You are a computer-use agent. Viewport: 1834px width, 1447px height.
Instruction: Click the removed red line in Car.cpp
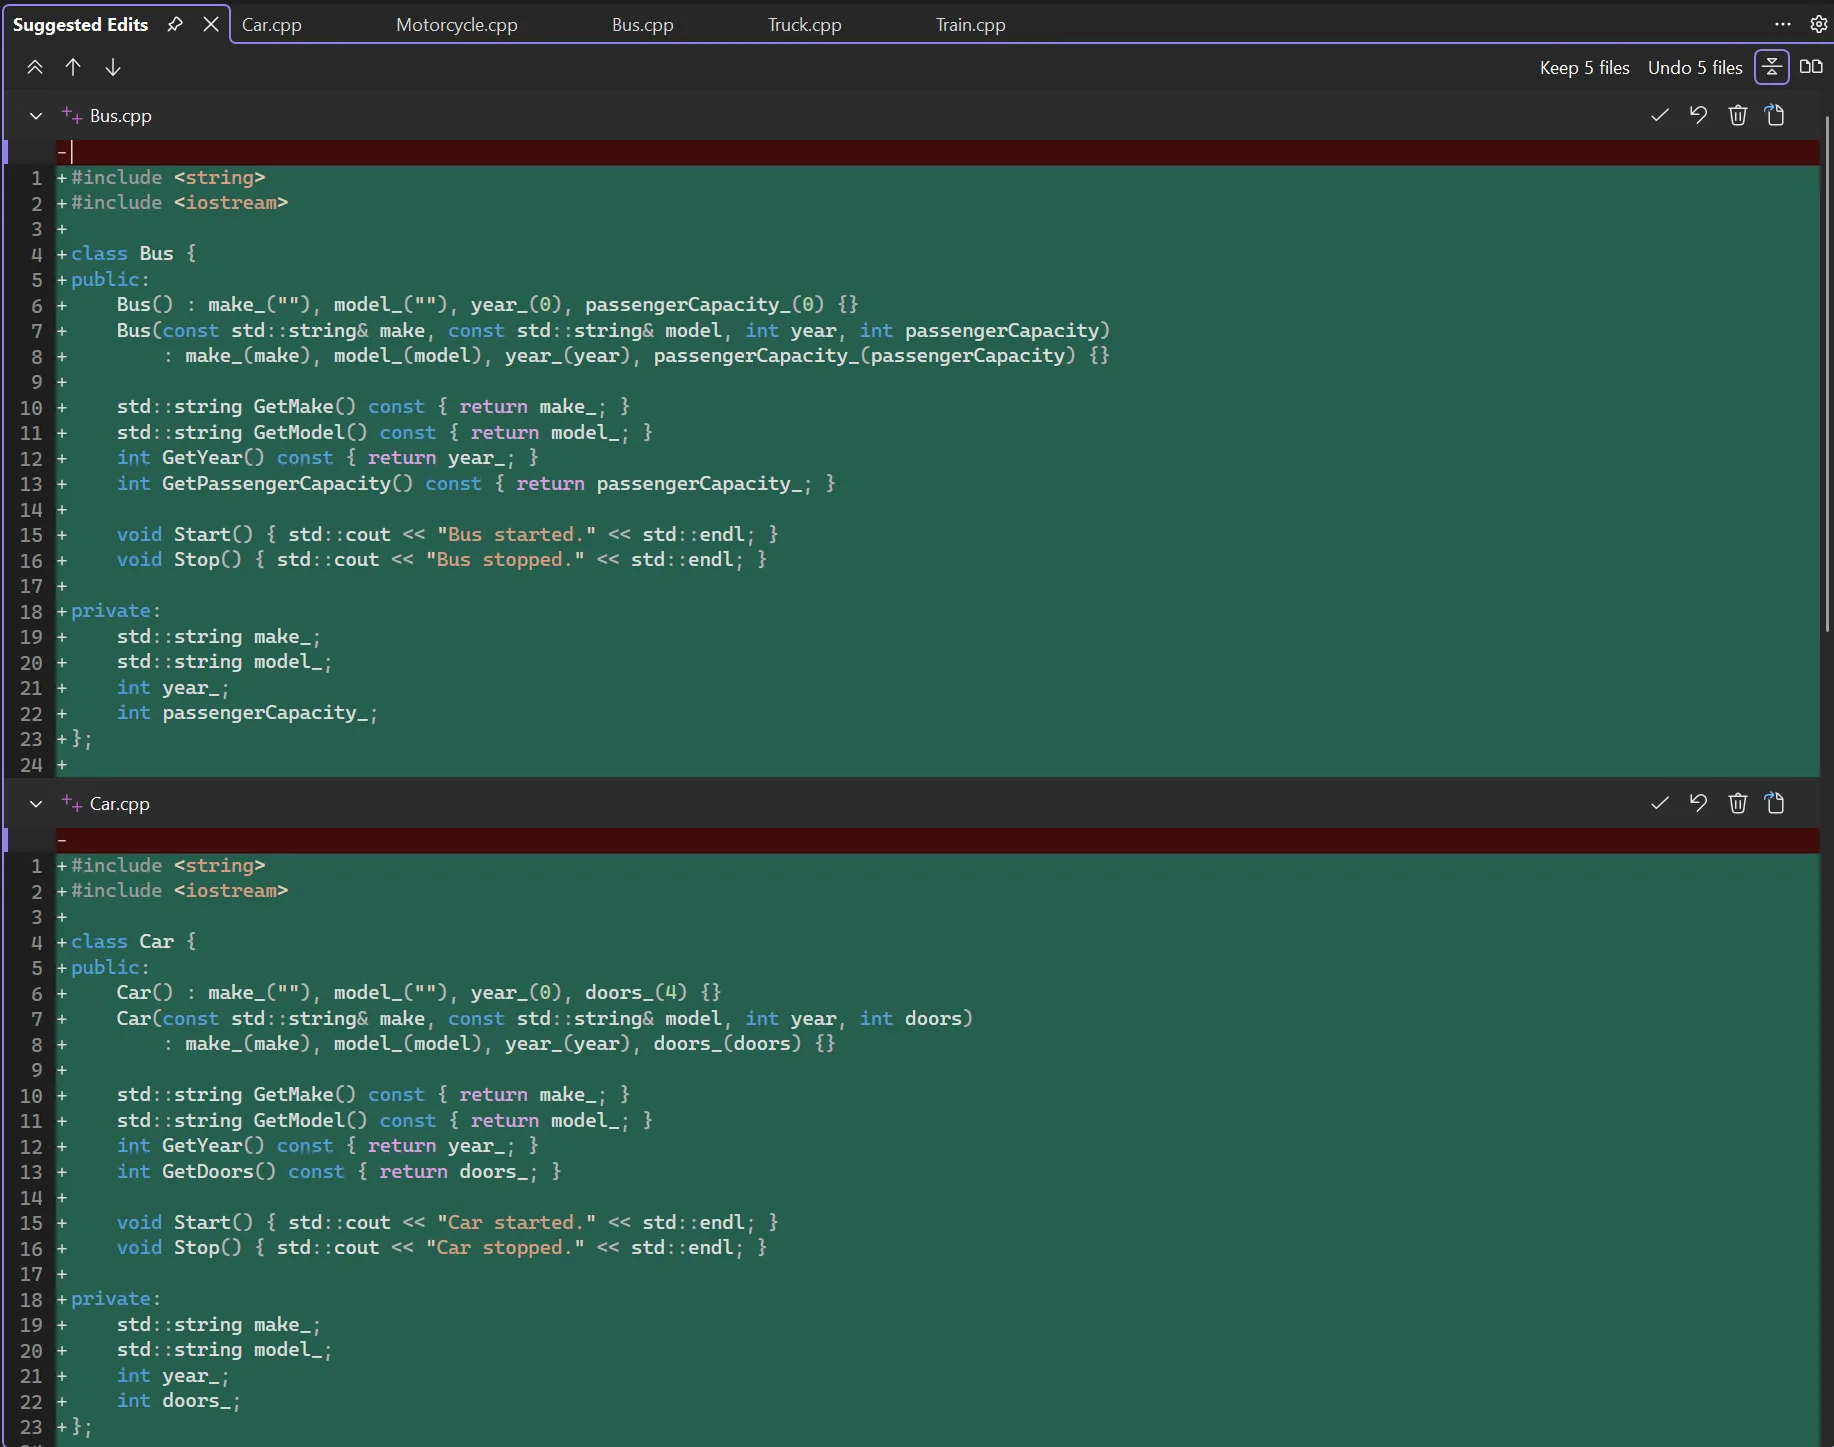click(x=938, y=840)
